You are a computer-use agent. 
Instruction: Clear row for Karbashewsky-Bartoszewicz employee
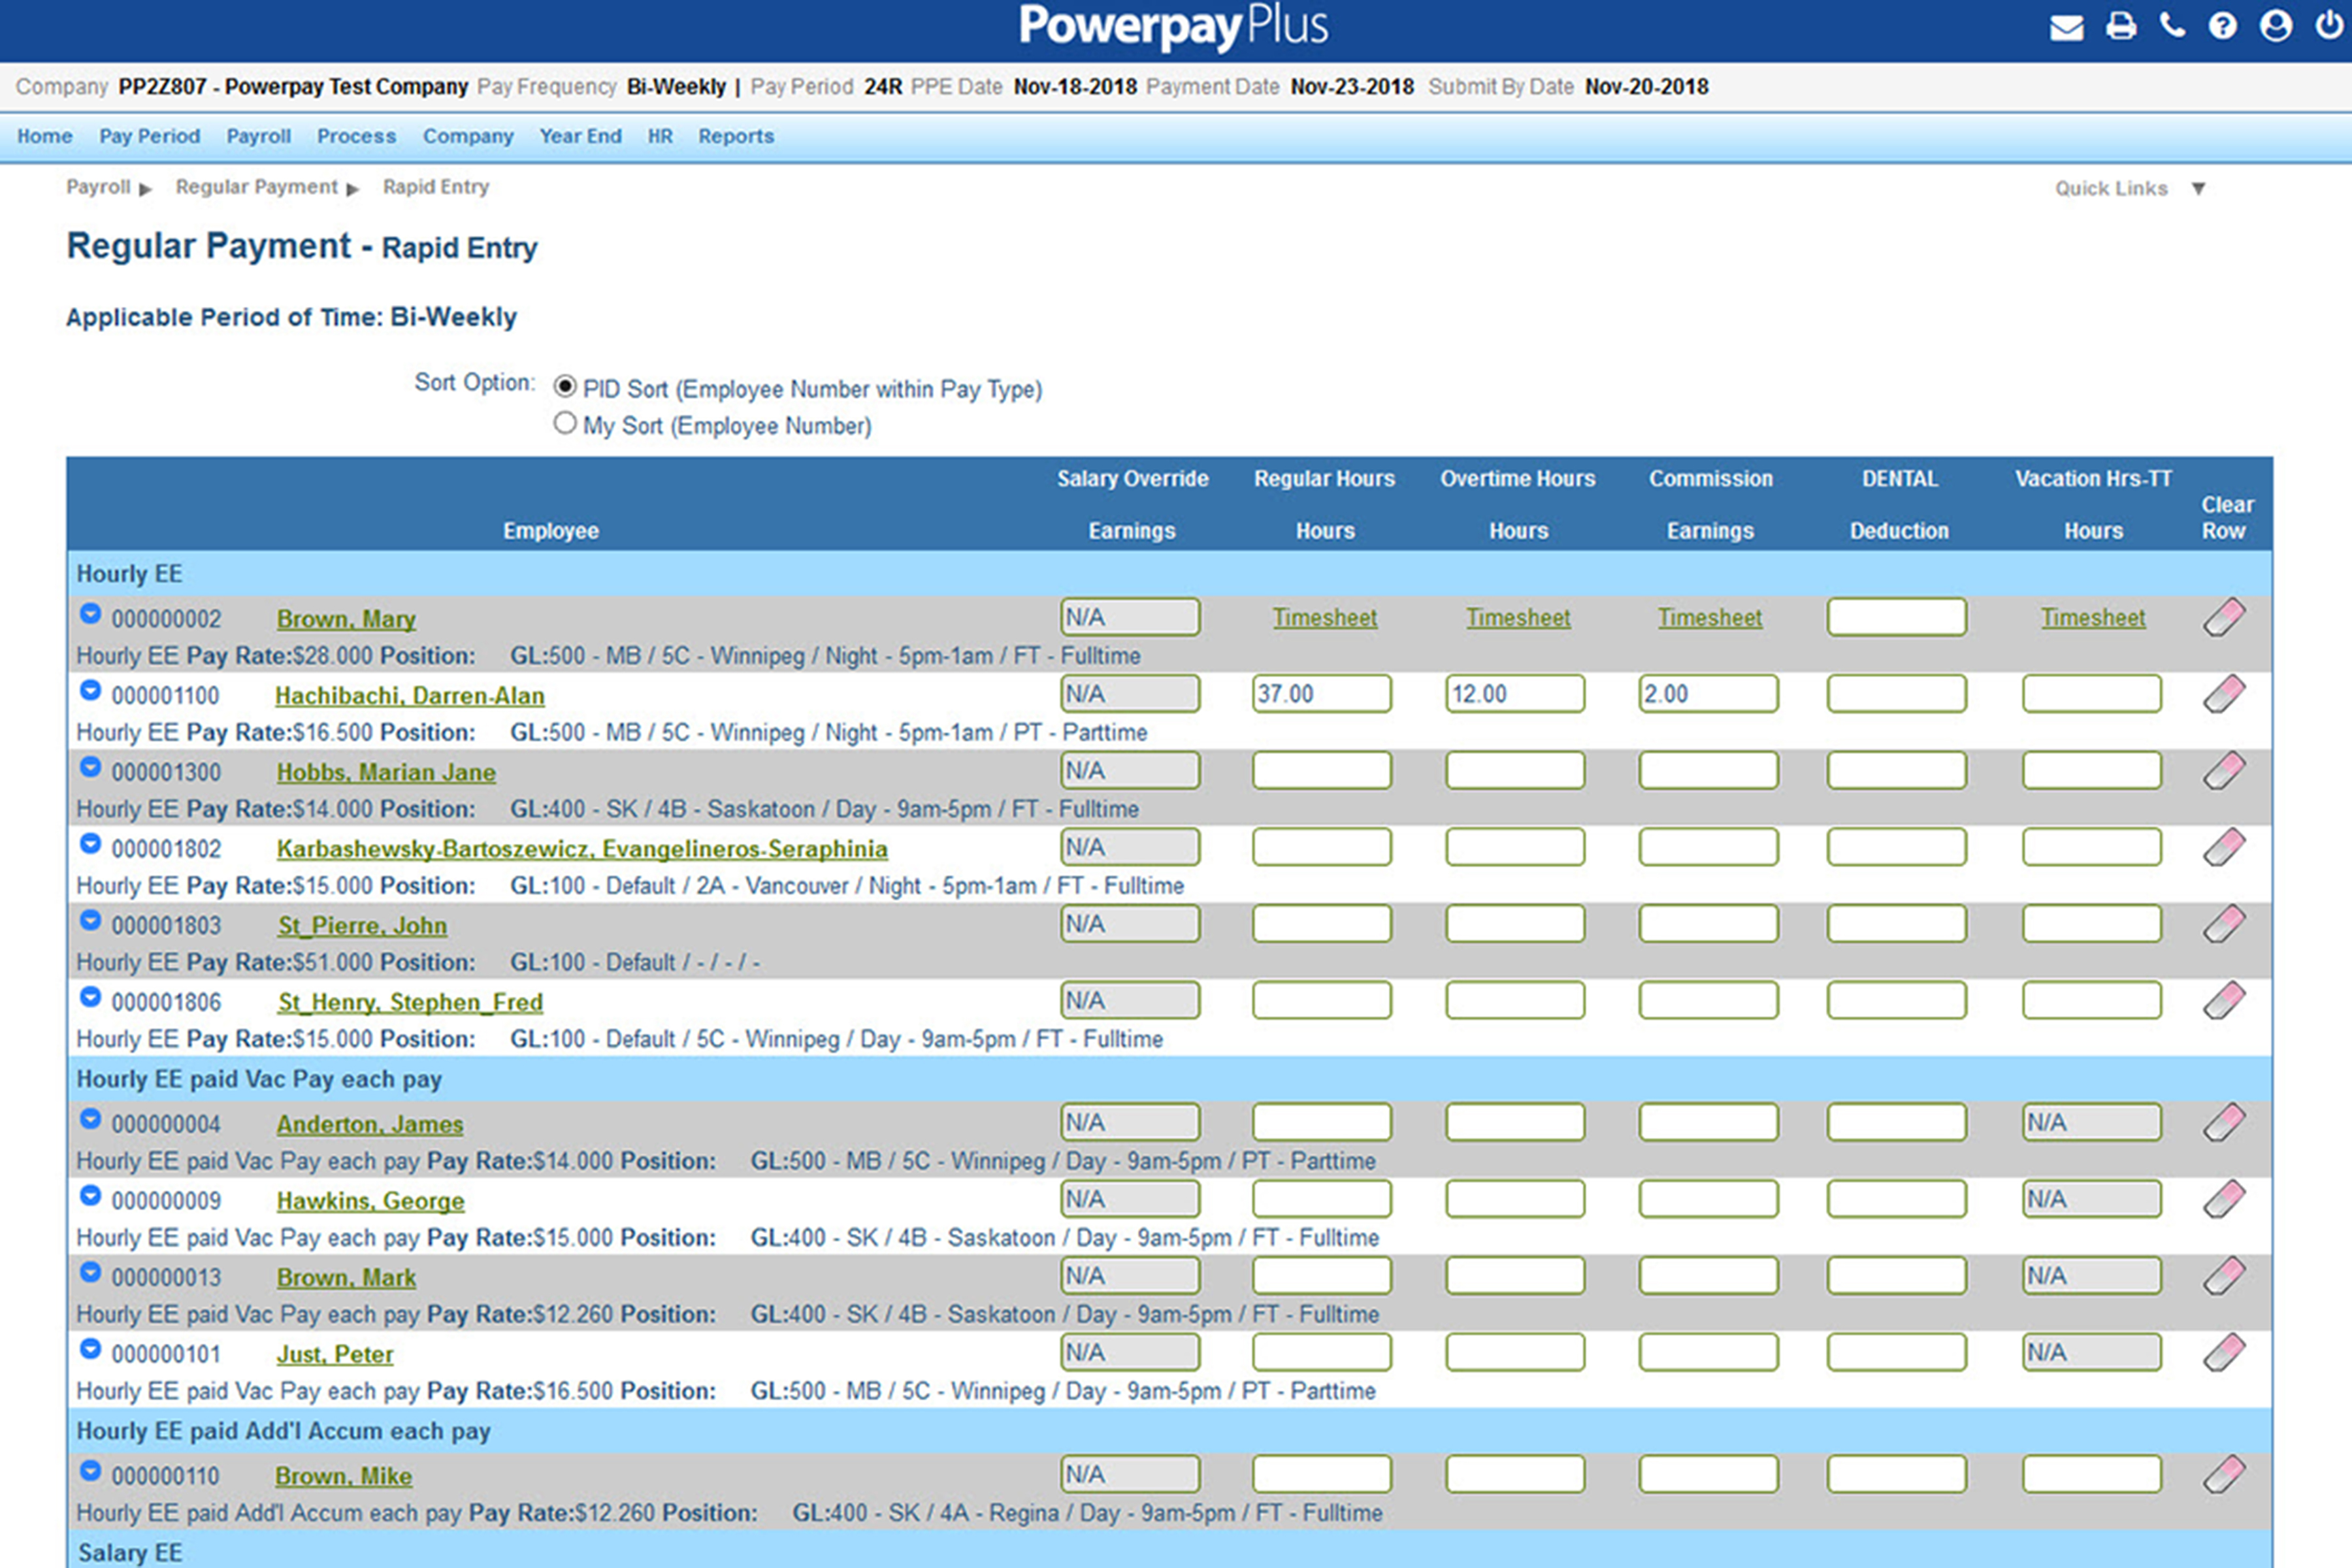2223,848
